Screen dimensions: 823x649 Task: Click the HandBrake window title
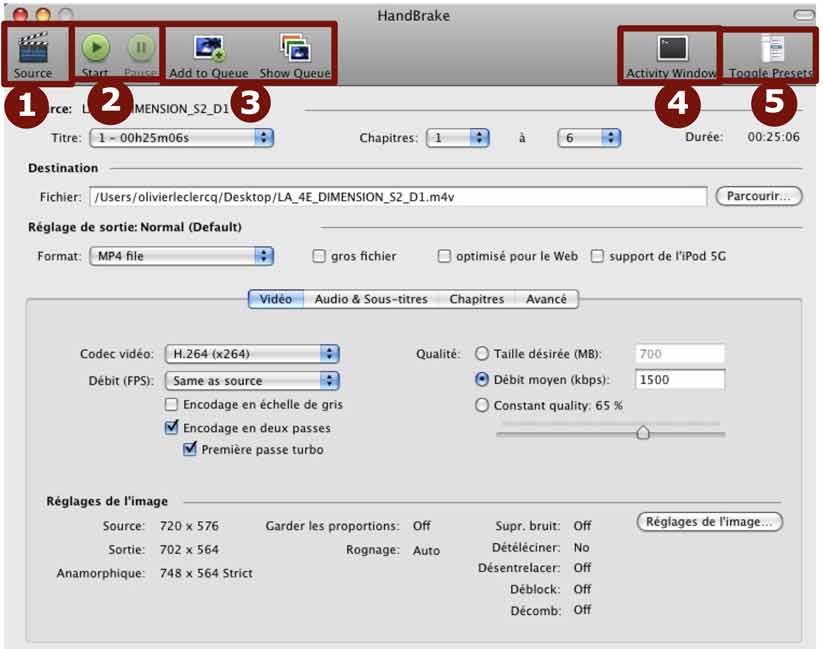[x=414, y=16]
